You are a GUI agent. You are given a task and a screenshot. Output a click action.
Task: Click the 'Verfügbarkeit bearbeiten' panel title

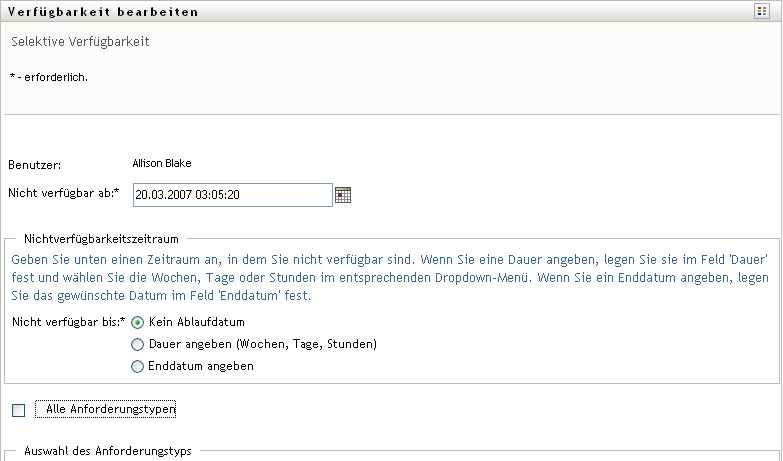pos(103,12)
